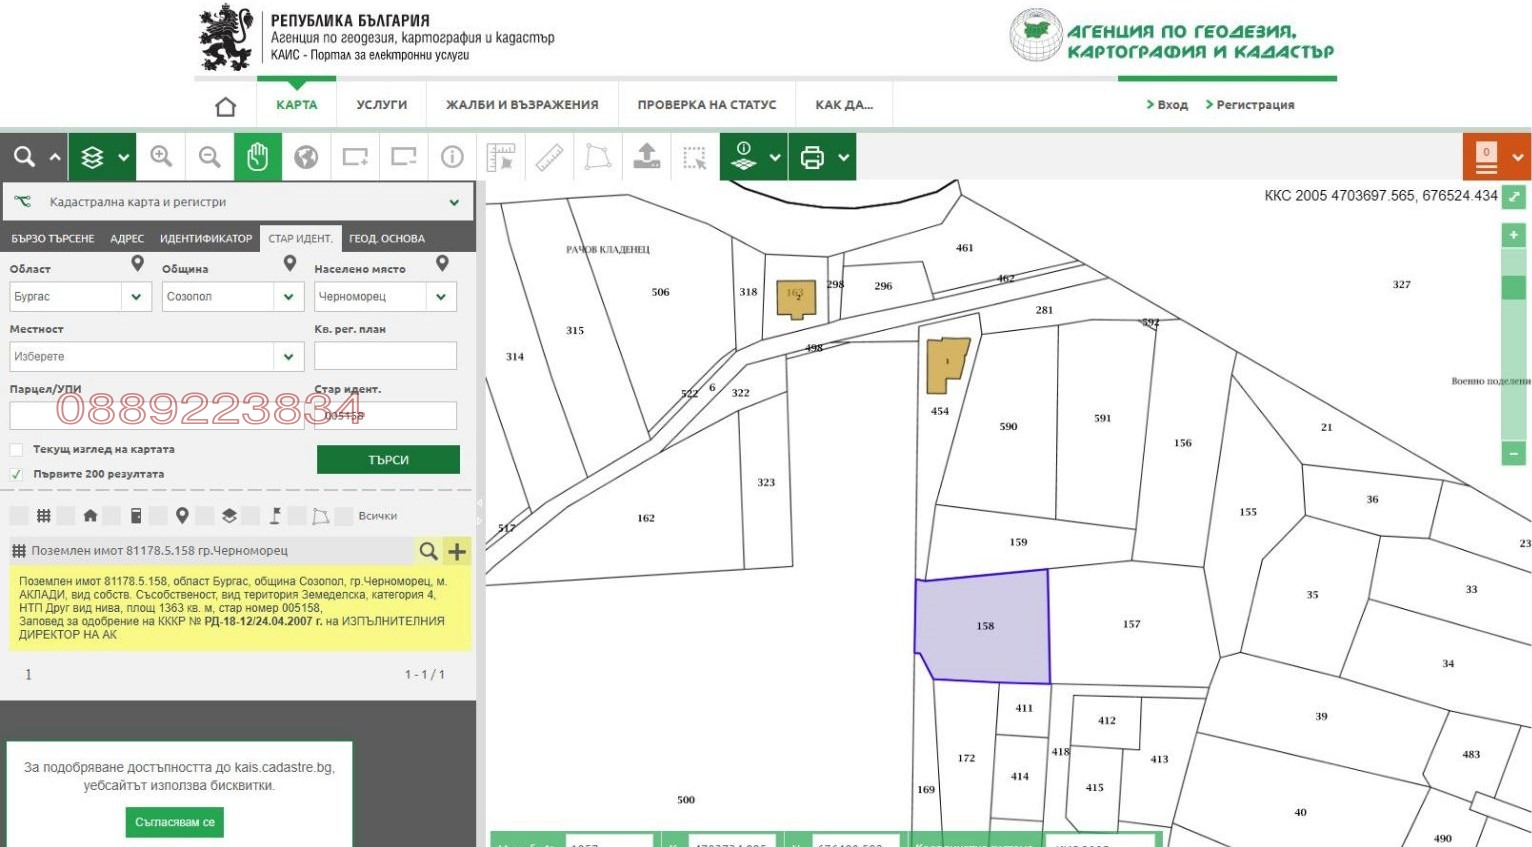Expand the Област dropdown showing Бургас
The width and height of the screenshot is (1532, 847).
pyautogui.click(x=136, y=297)
